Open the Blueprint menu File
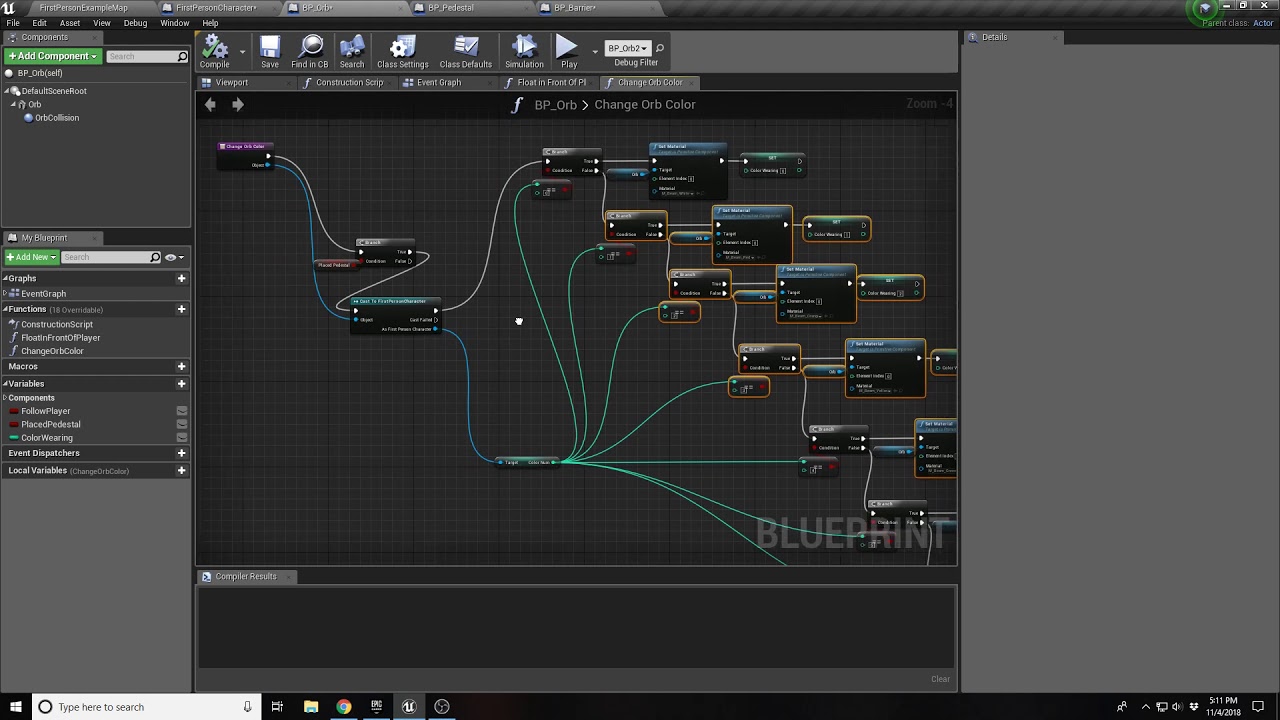Image resolution: width=1280 pixels, height=720 pixels. pos(13,23)
